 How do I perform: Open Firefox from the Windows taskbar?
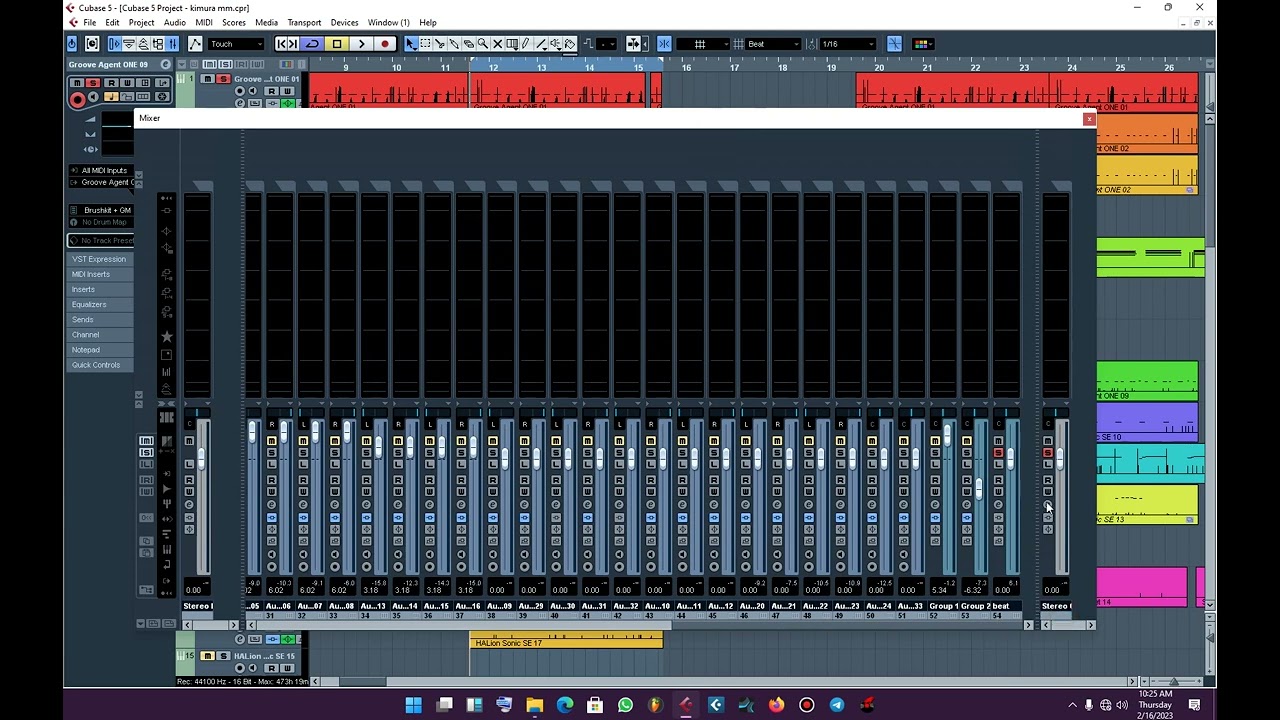(776, 705)
